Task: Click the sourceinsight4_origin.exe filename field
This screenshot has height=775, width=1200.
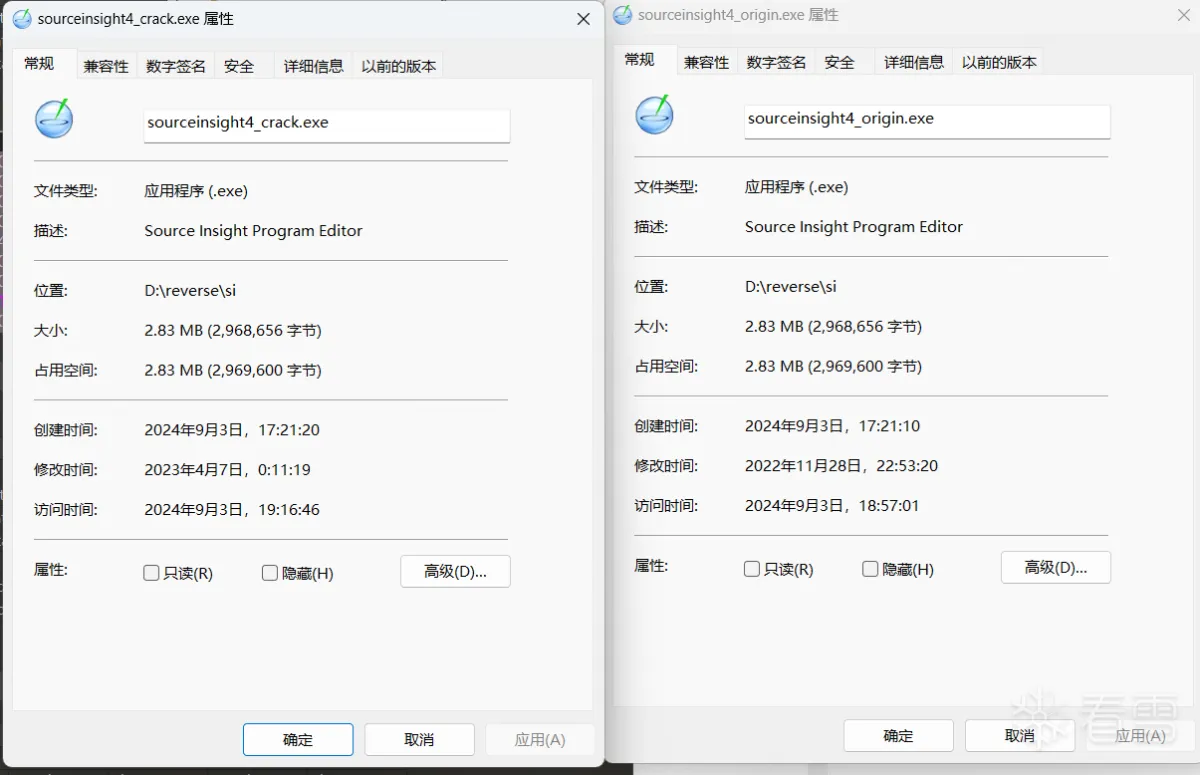Action: coord(928,120)
